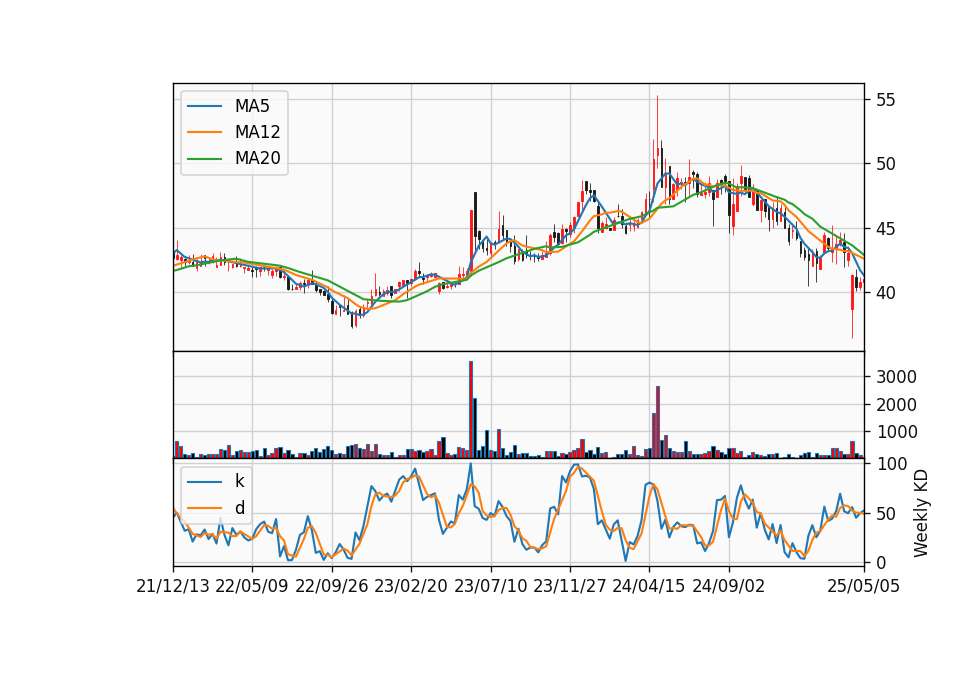Viewport: 960px width, 690px height.
Task: Click the 21/12/13 date axis label
Action: 173,586
